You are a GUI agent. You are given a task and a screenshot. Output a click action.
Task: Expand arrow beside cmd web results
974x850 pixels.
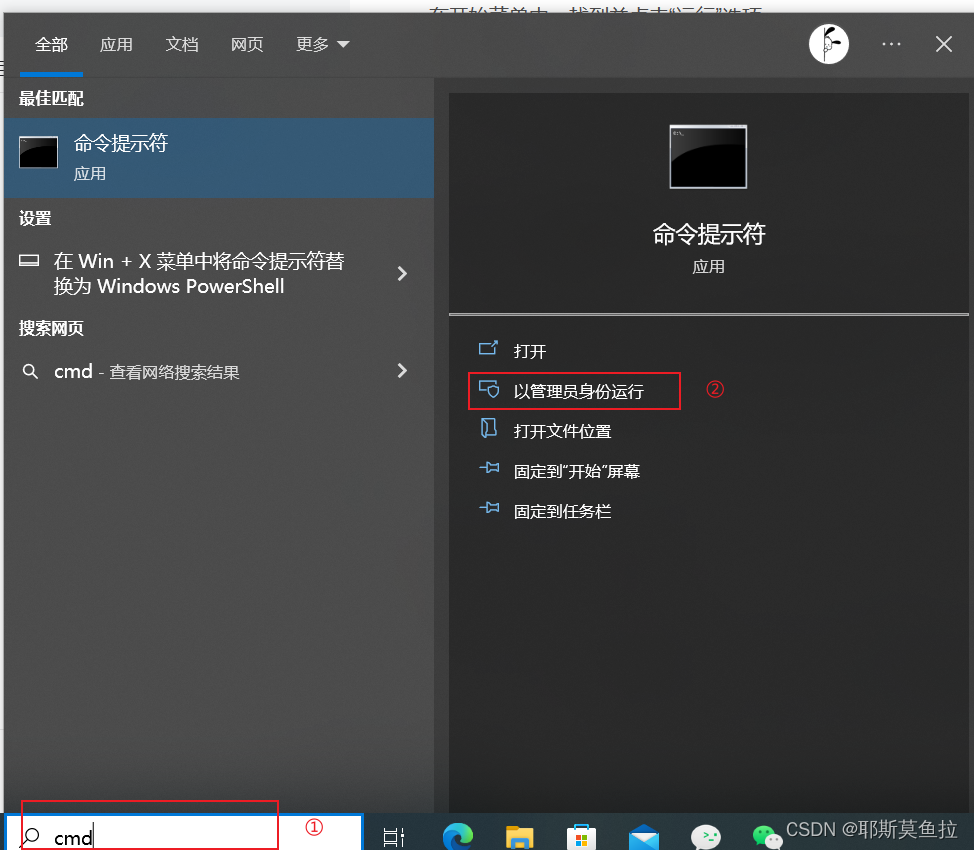tap(402, 371)
